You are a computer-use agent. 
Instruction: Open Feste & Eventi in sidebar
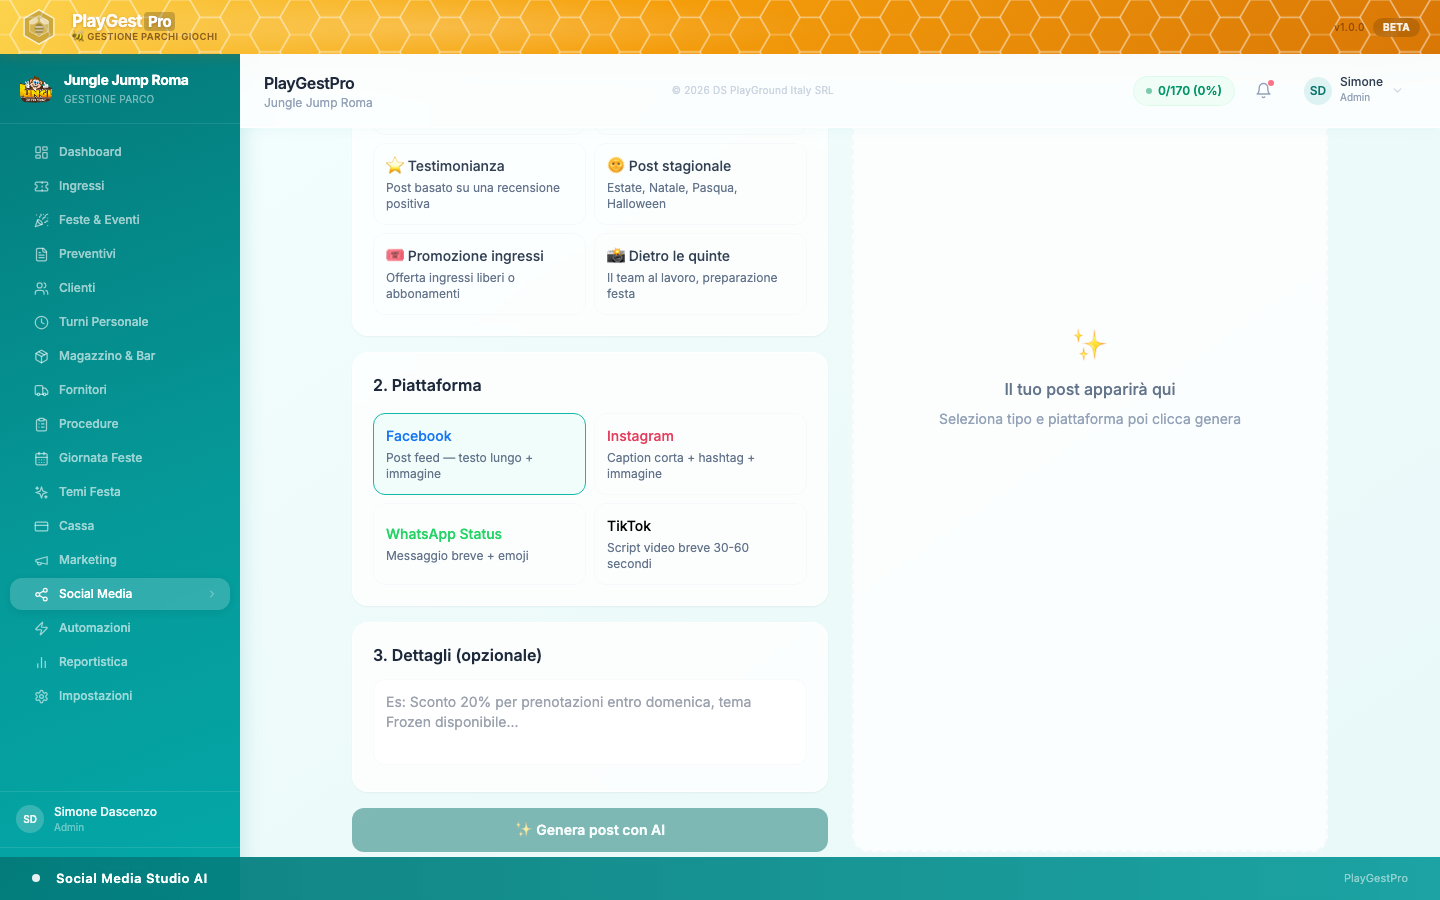(x=99, y=220)
